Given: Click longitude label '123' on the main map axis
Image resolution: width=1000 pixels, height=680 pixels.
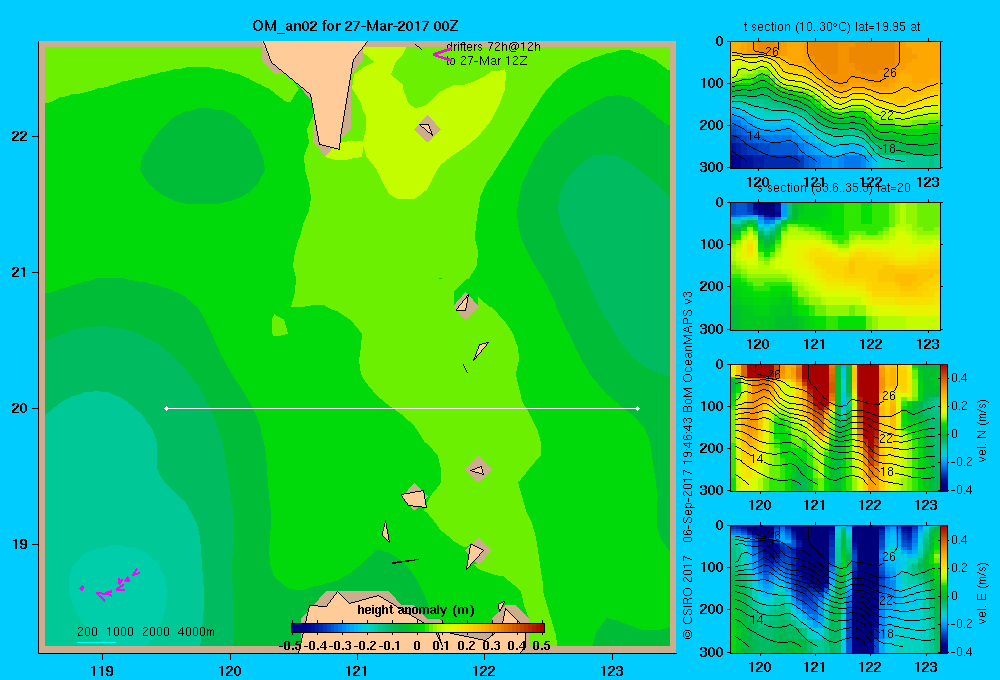Looking at the screenshot, I should [x=612, y=670].
